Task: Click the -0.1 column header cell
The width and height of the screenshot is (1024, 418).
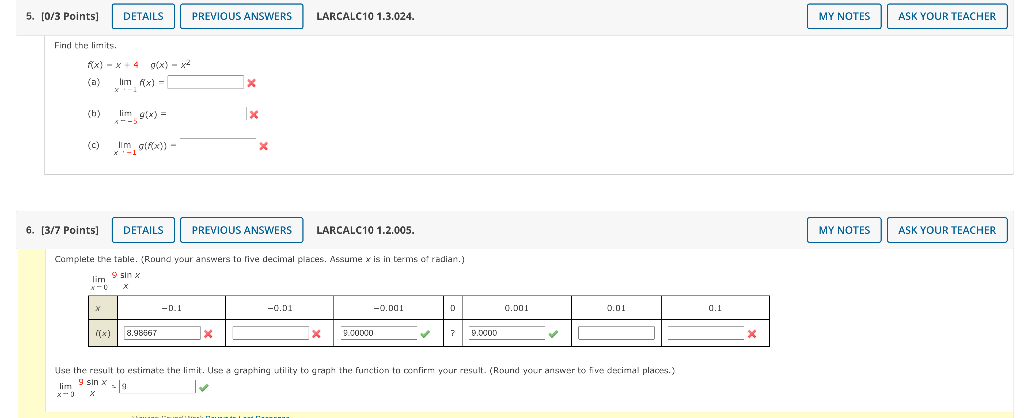Action: pos(172,308)
